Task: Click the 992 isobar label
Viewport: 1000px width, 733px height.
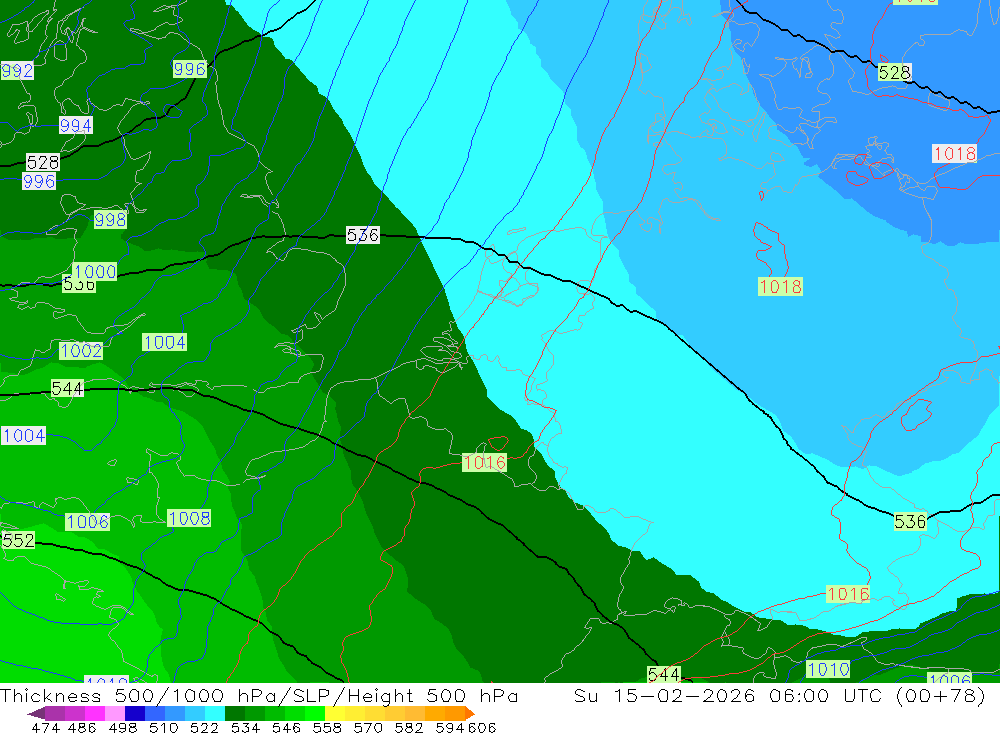Action: point(17,70)
